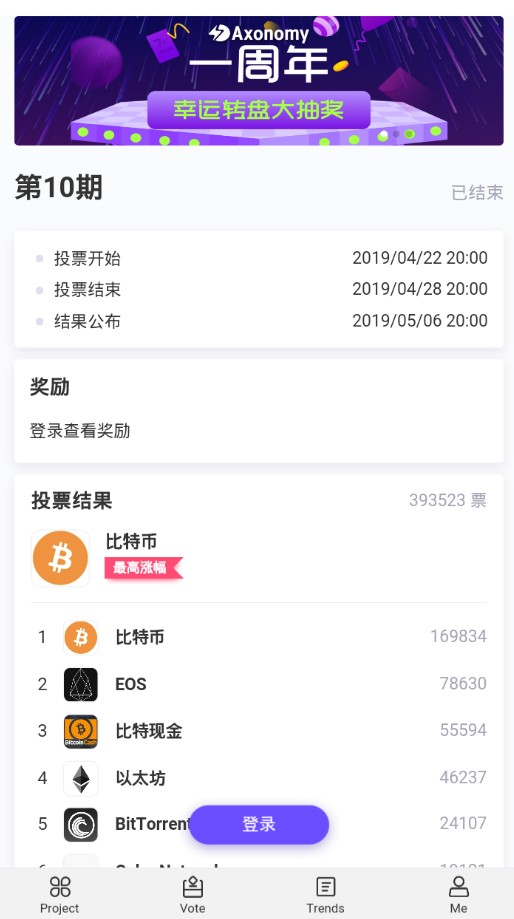Tap the 最高涨幅 highest-gain badge

pyautogui.click(x=144, y=567)
